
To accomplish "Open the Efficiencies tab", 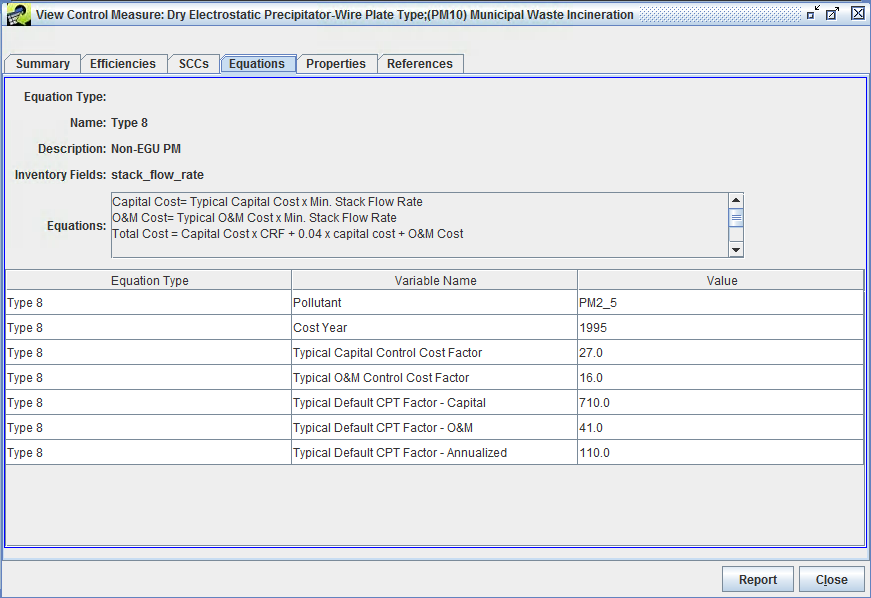I will tap(123, 63).
